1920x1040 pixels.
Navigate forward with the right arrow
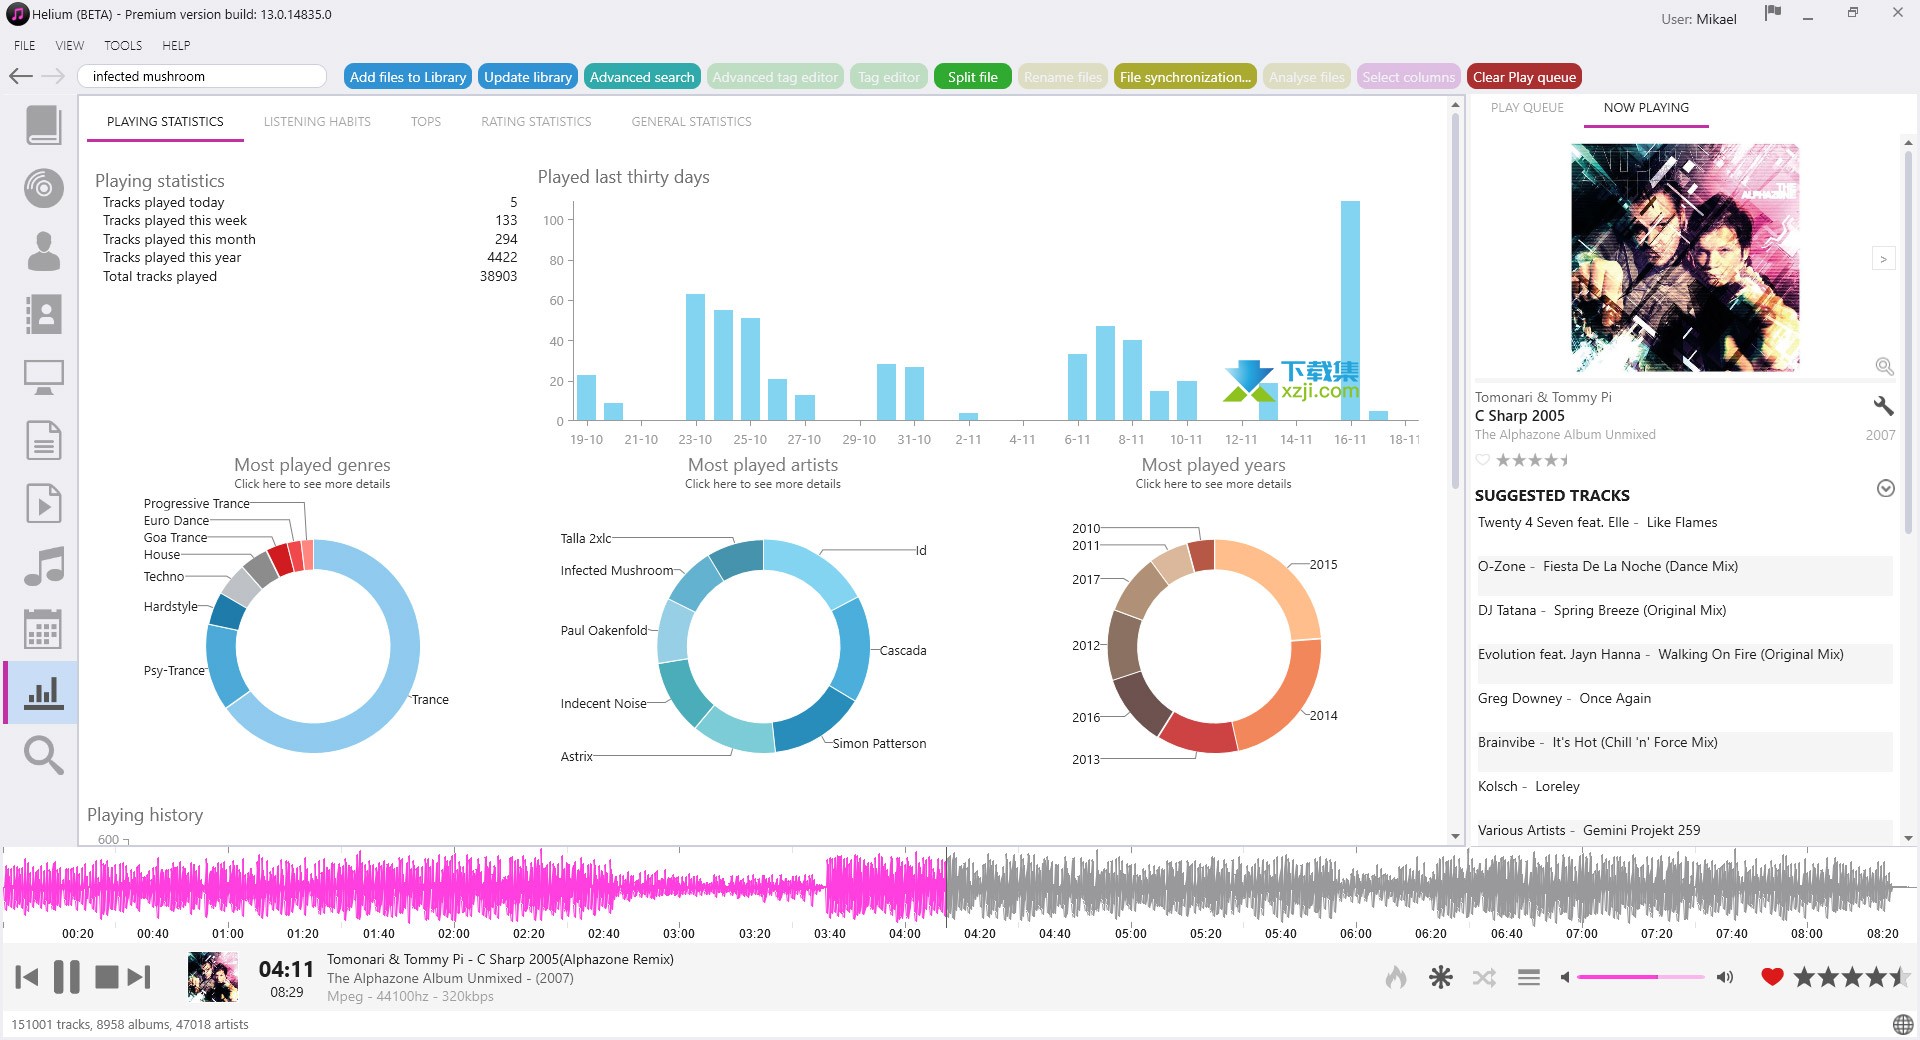point(54,76)
